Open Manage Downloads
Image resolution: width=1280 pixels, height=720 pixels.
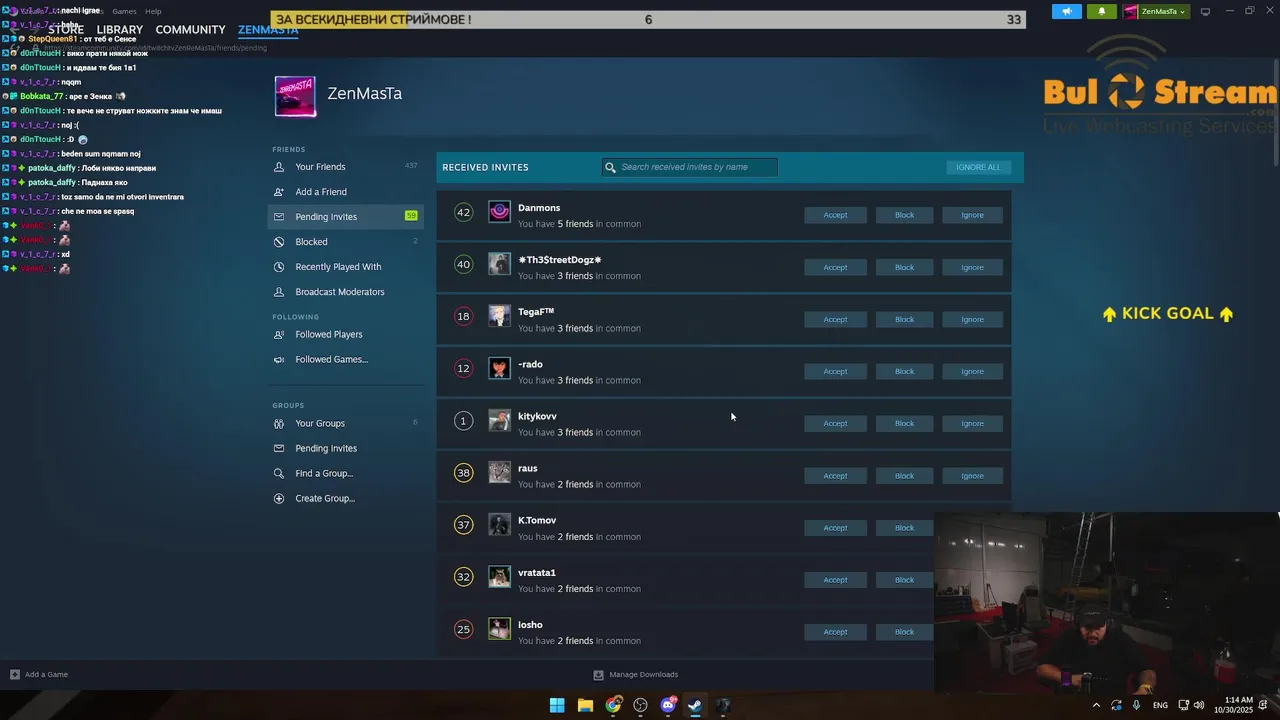click(636, 674)
